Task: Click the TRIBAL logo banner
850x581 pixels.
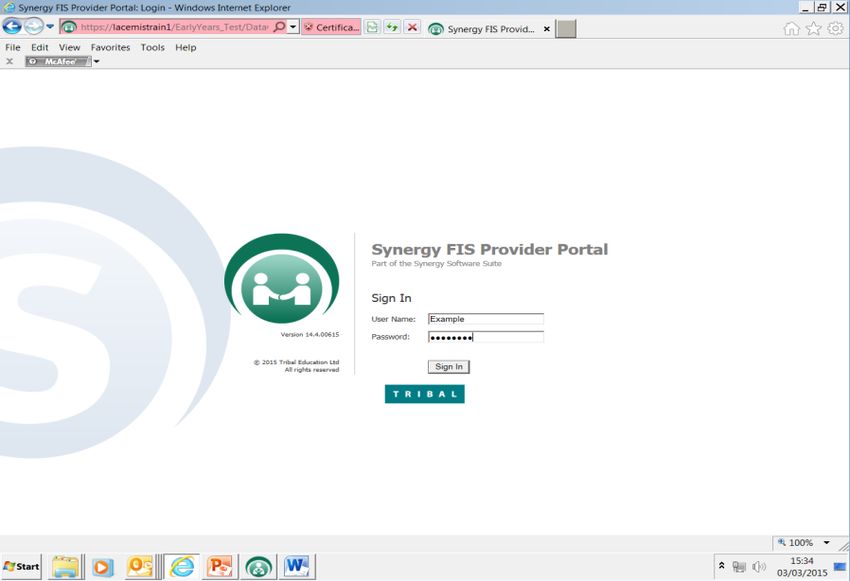Action: 424,394
